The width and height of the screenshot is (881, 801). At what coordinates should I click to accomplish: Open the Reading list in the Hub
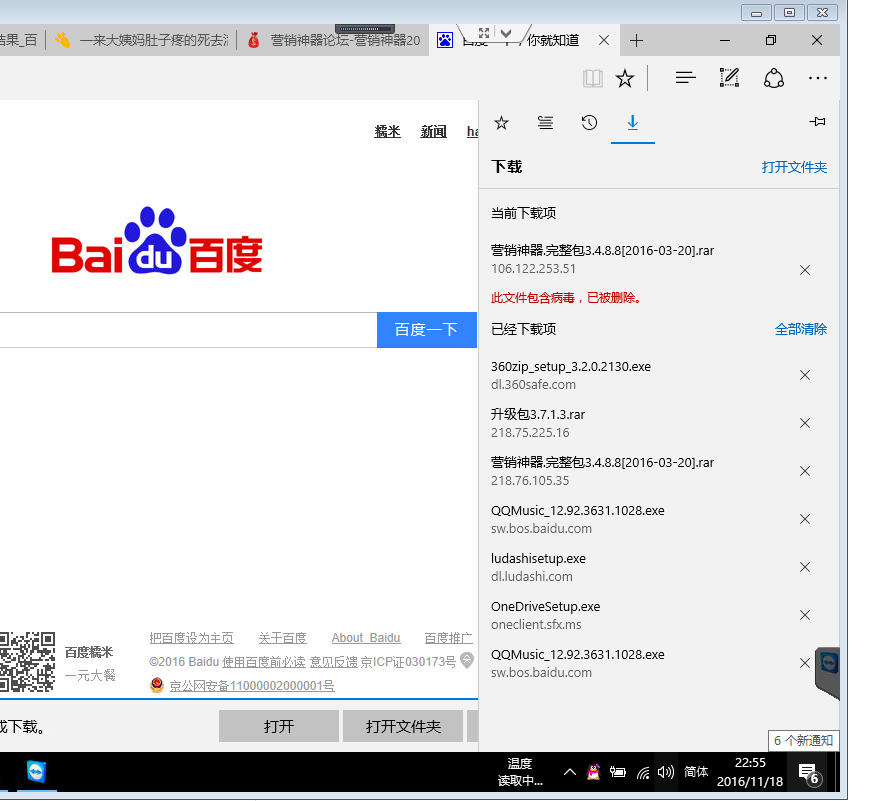pyautogui.click(x=544, y=122)
